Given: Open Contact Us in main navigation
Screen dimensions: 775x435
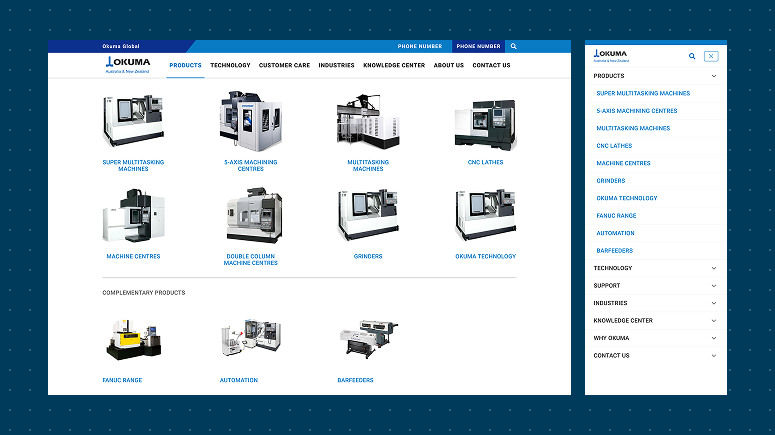Looking at the screenshot, I should point(491,65).
